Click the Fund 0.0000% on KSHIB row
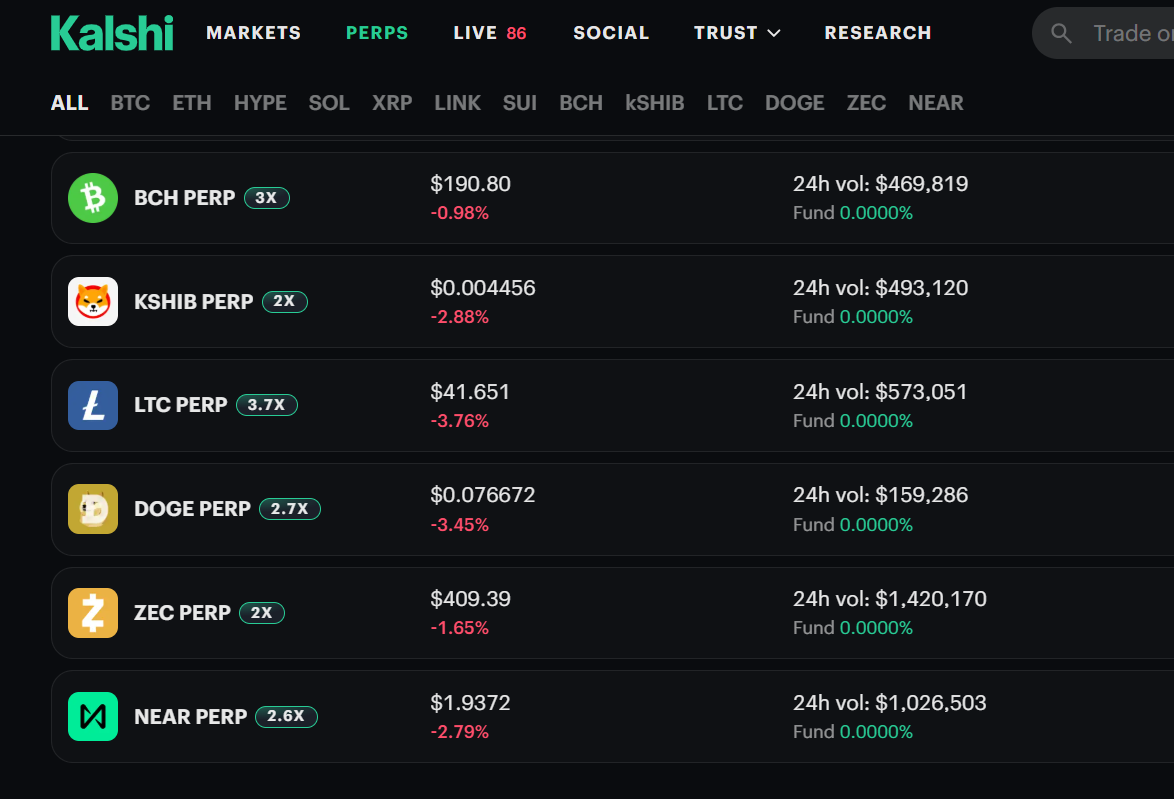The image size is (1174, 799). (853, 318)
